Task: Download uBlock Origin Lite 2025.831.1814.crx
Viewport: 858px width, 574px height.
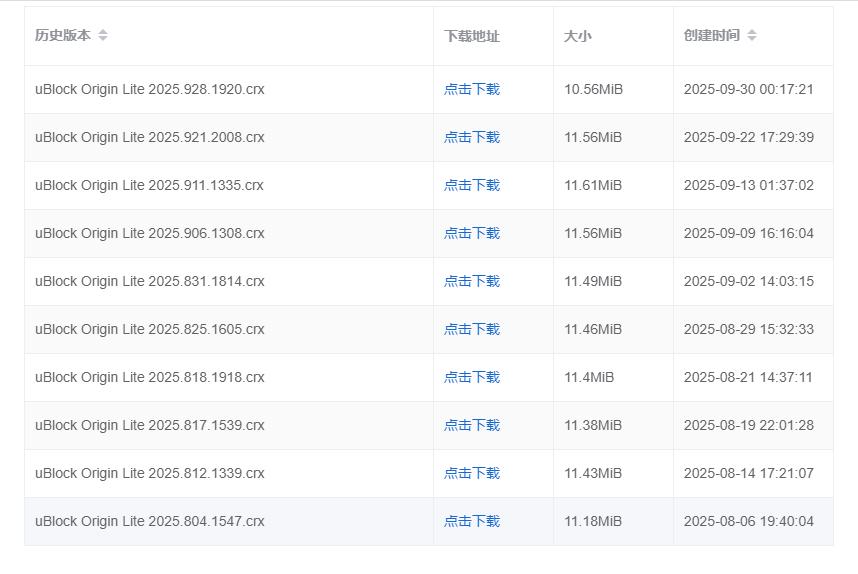Action: click(x=472, y=281)
